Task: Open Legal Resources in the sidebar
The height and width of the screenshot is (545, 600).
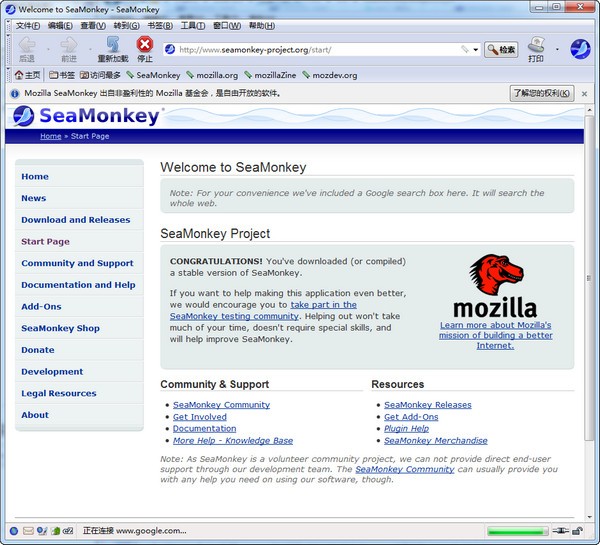Action: pyautogui.click(x=59, y=393)
